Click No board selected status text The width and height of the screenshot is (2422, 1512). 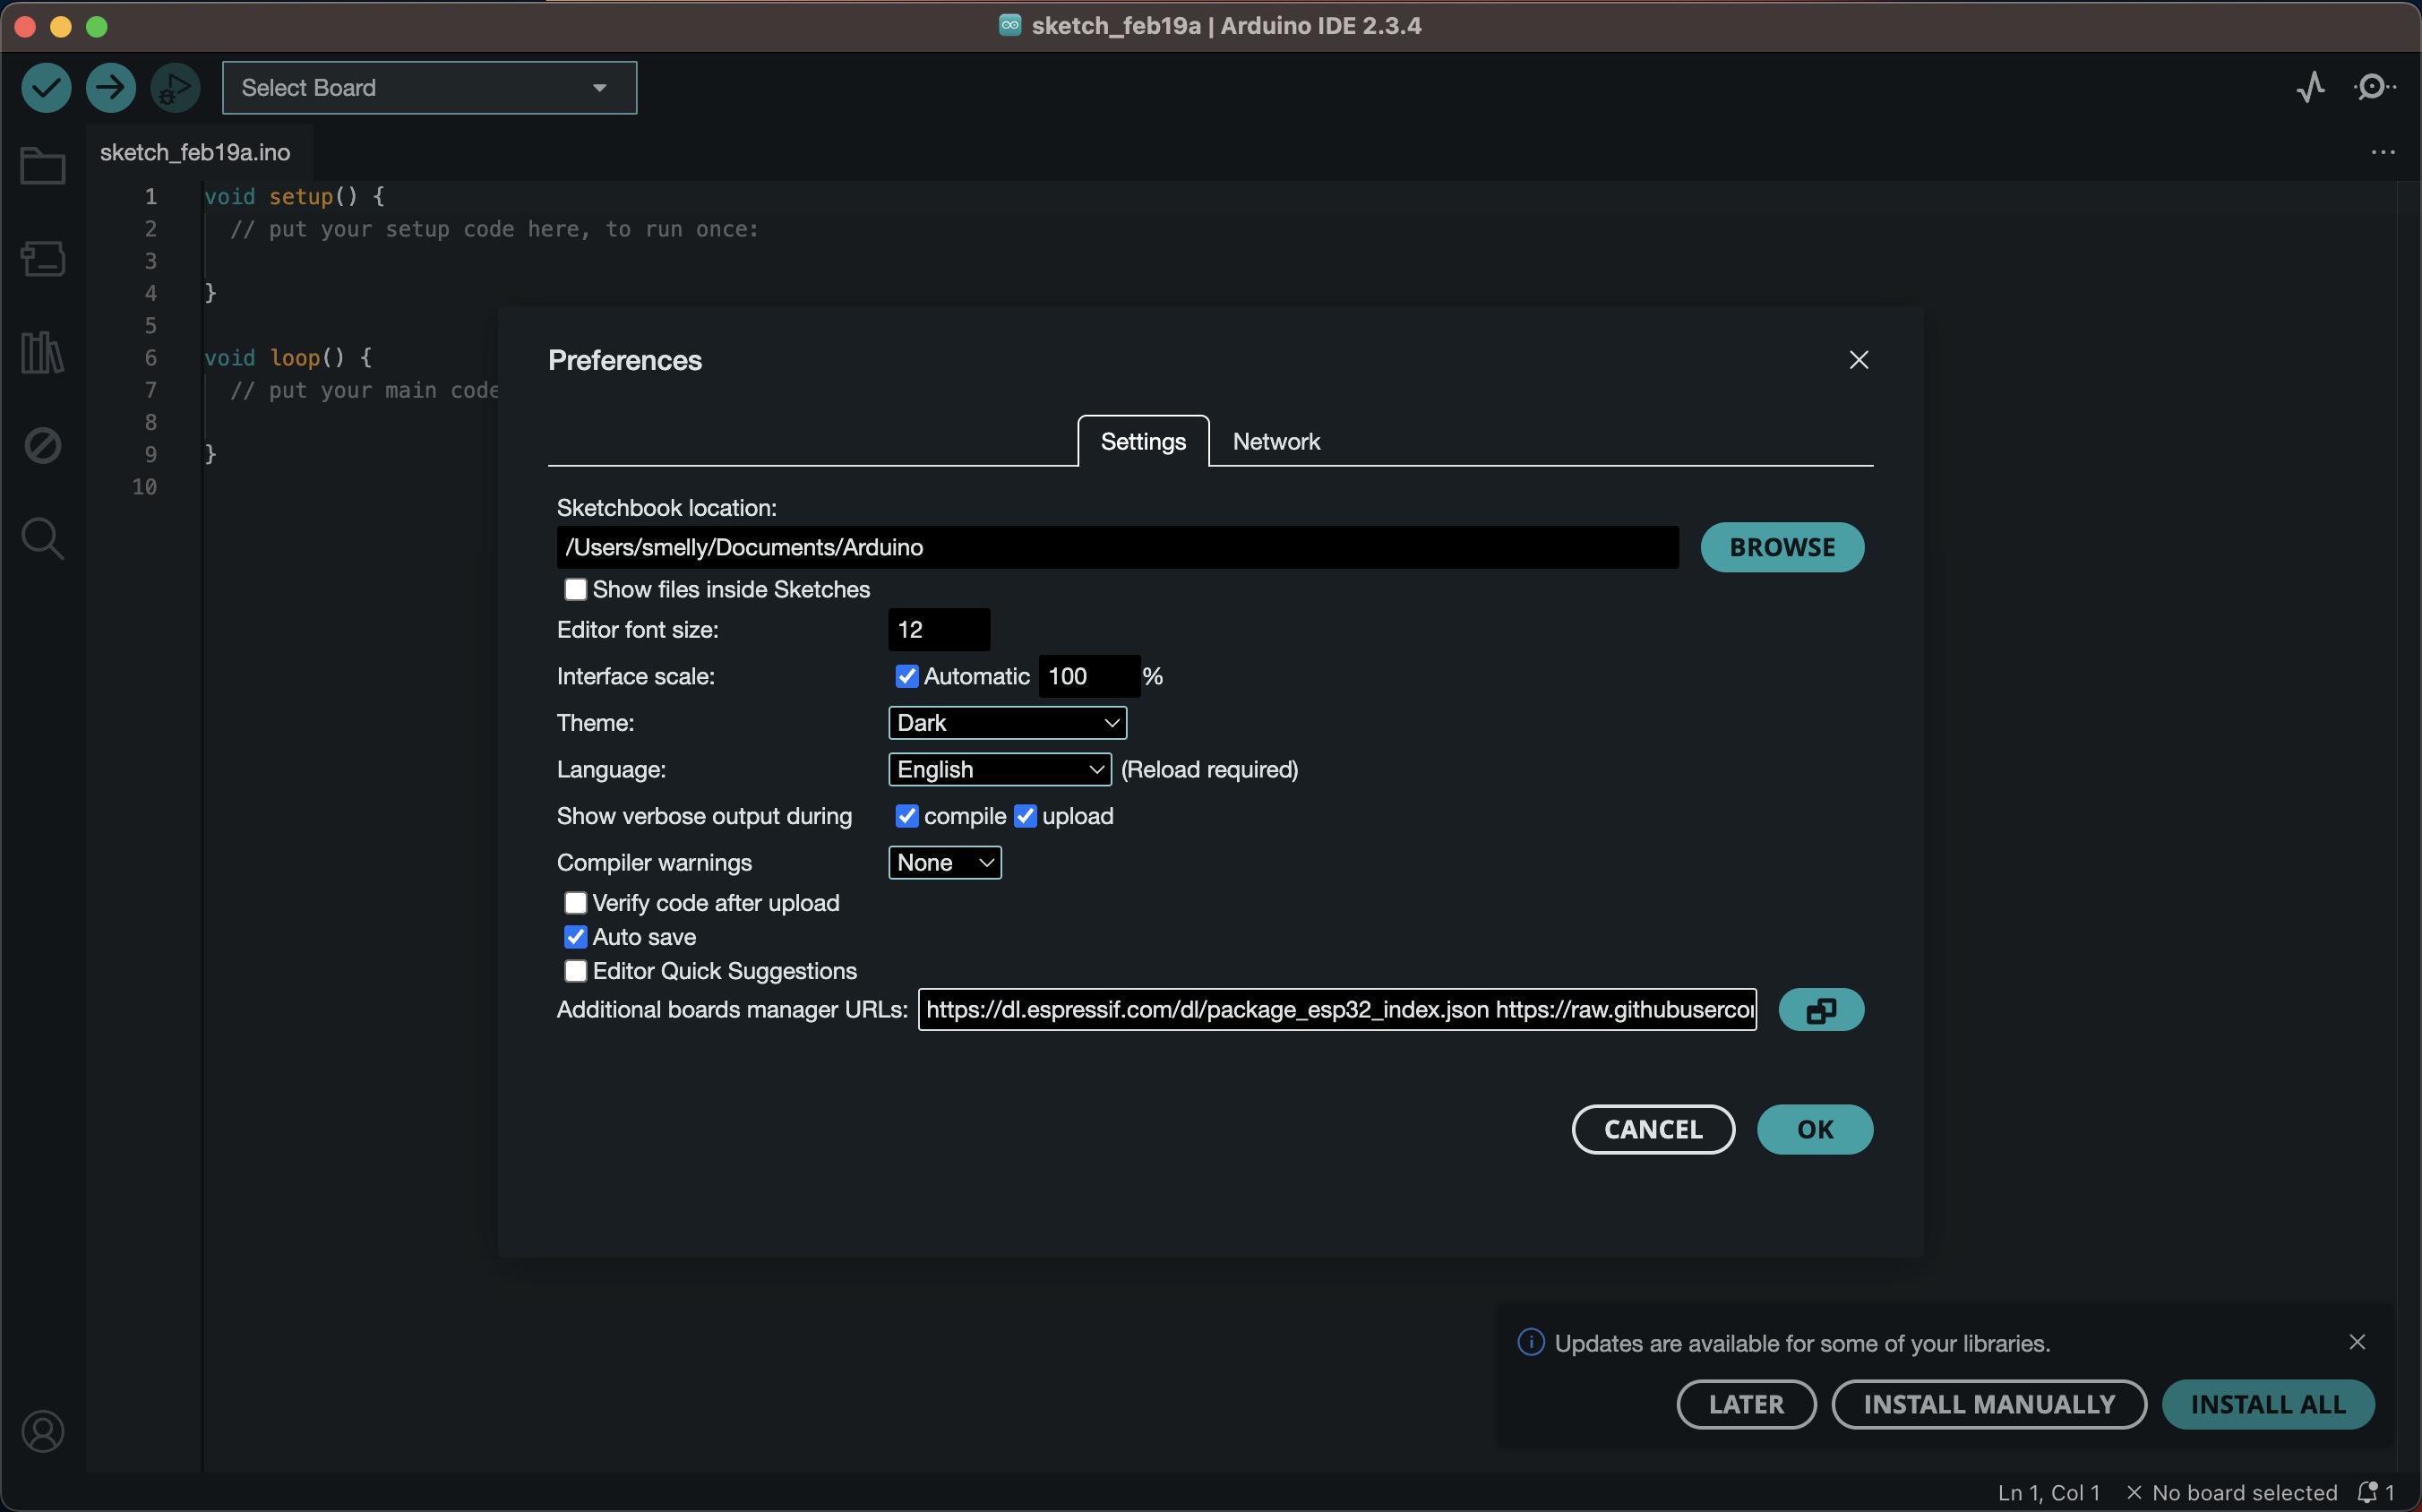(x=2244, y=1493)
